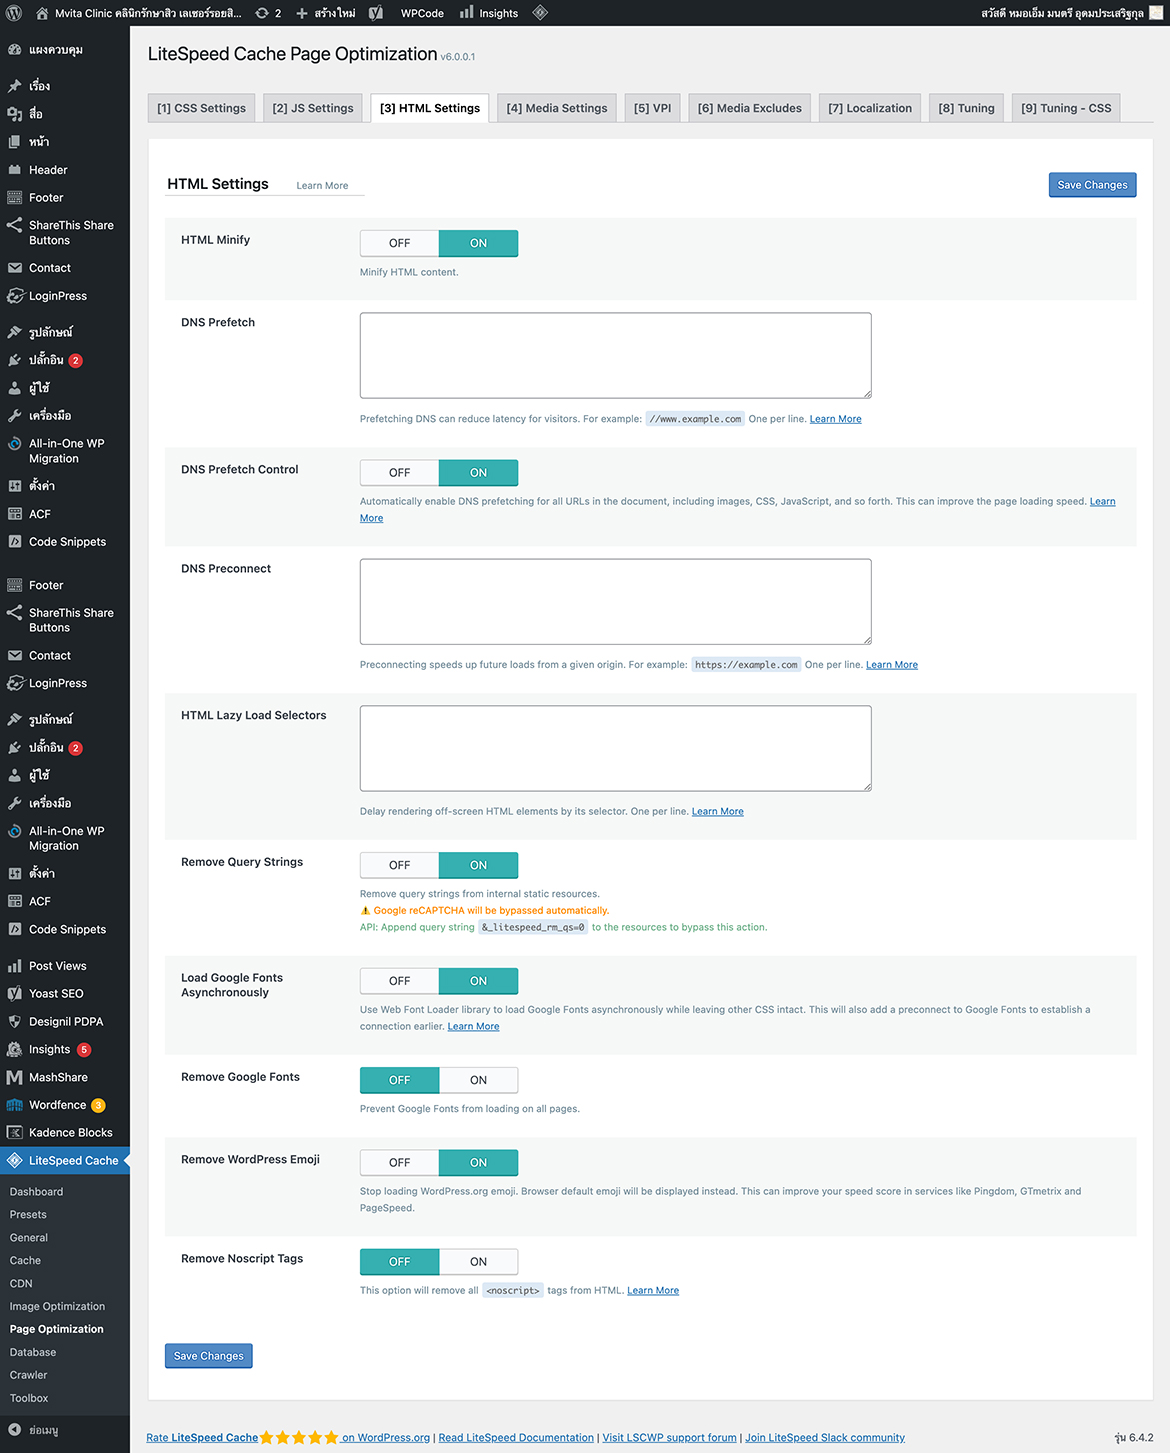Open Learn More beside HTML Settings heading
This screenshot has height=1453, width=1170.
(322, 186)
